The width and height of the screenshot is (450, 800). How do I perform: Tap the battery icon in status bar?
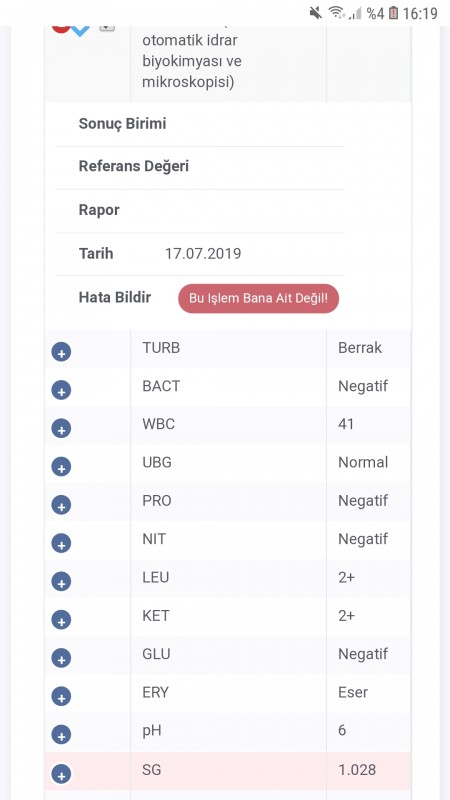393,13
